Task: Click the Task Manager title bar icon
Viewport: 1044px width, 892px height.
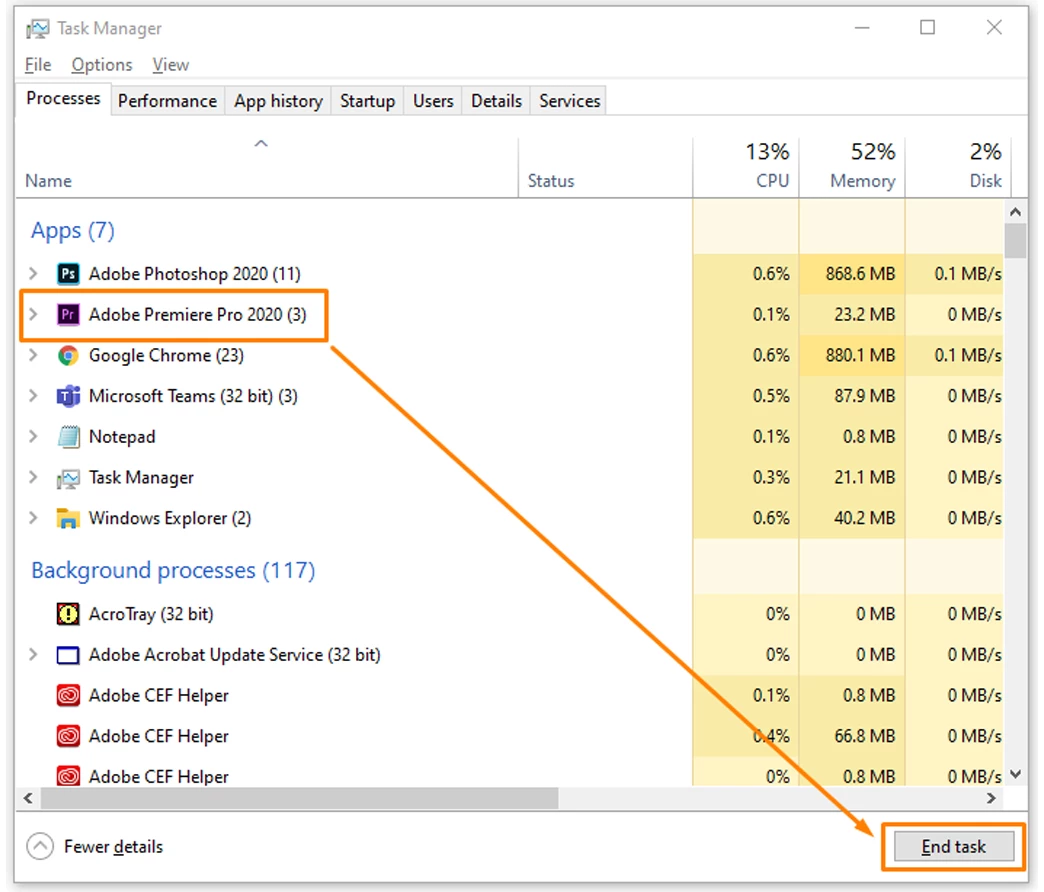Action: (37, 29)
